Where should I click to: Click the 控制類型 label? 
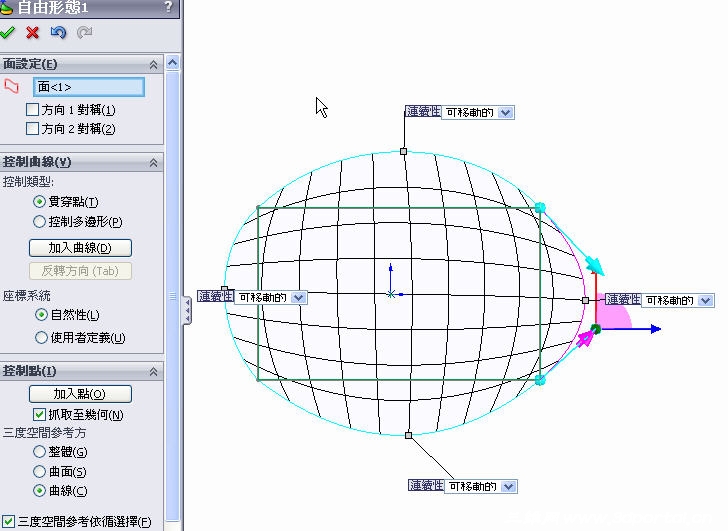pos(28,181)
